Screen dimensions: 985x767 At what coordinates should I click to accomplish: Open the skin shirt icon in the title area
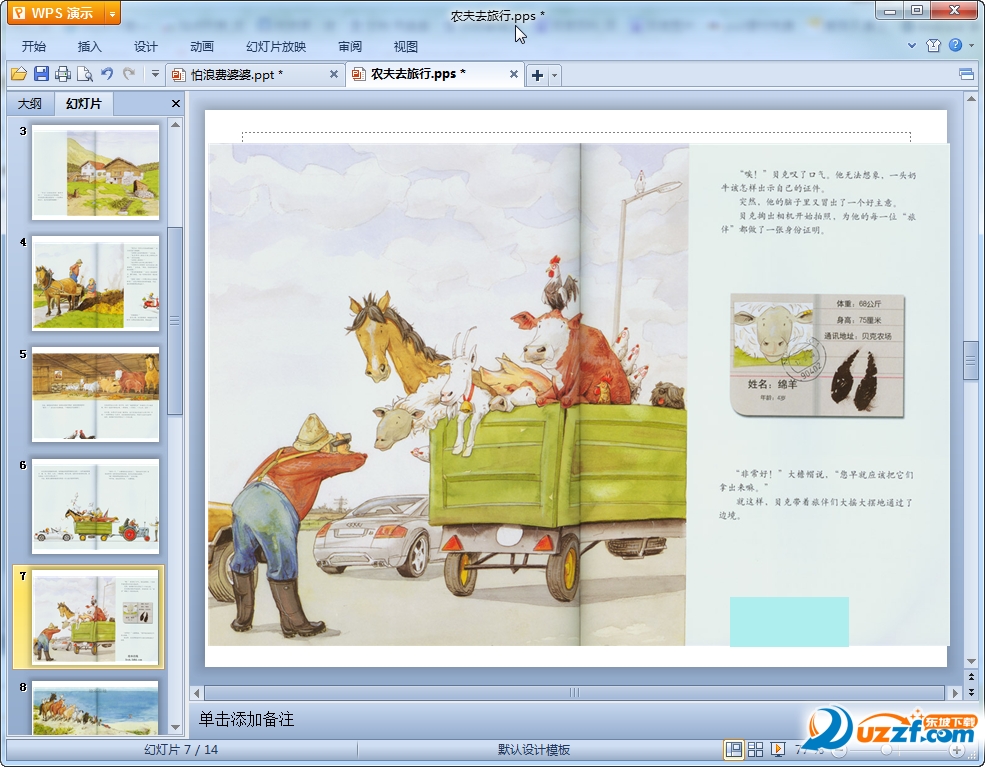coord(933,45)
